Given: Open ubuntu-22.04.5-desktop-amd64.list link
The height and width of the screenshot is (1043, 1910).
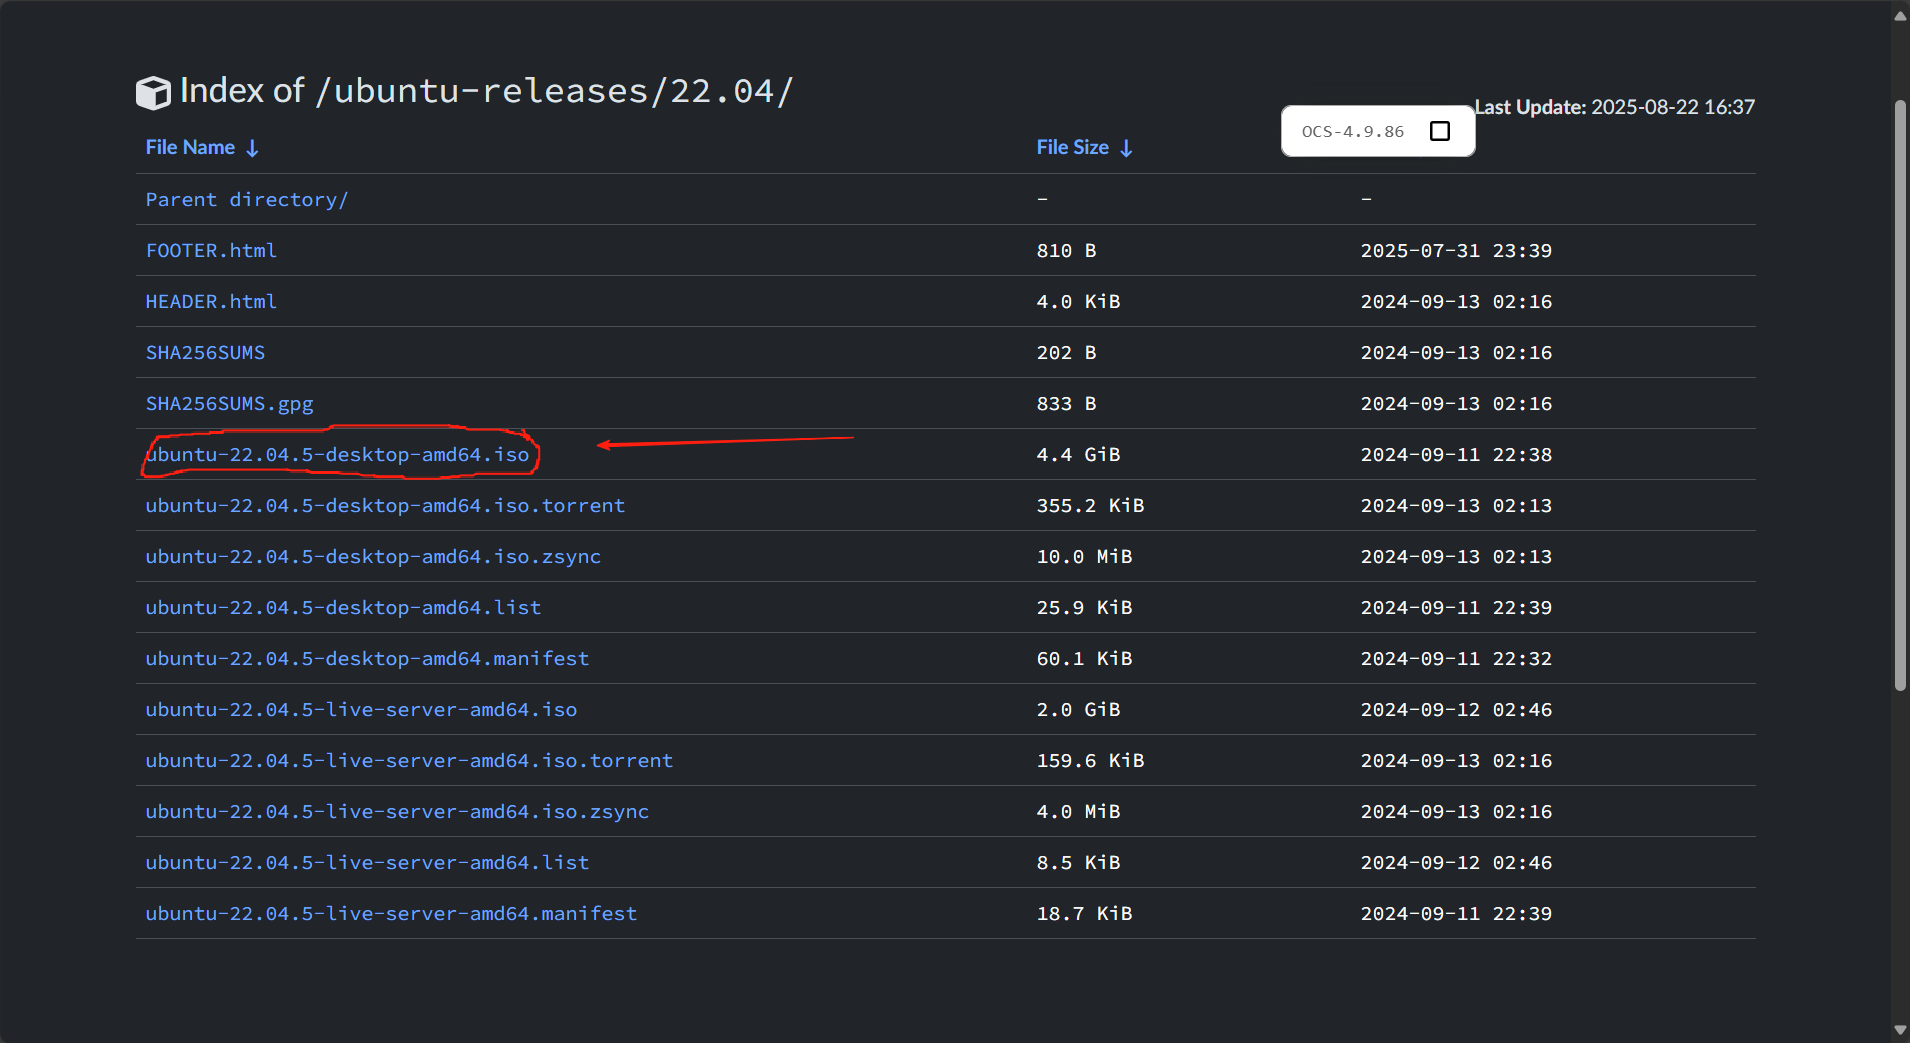Looking at the screenshot, I should pos(343,607).
